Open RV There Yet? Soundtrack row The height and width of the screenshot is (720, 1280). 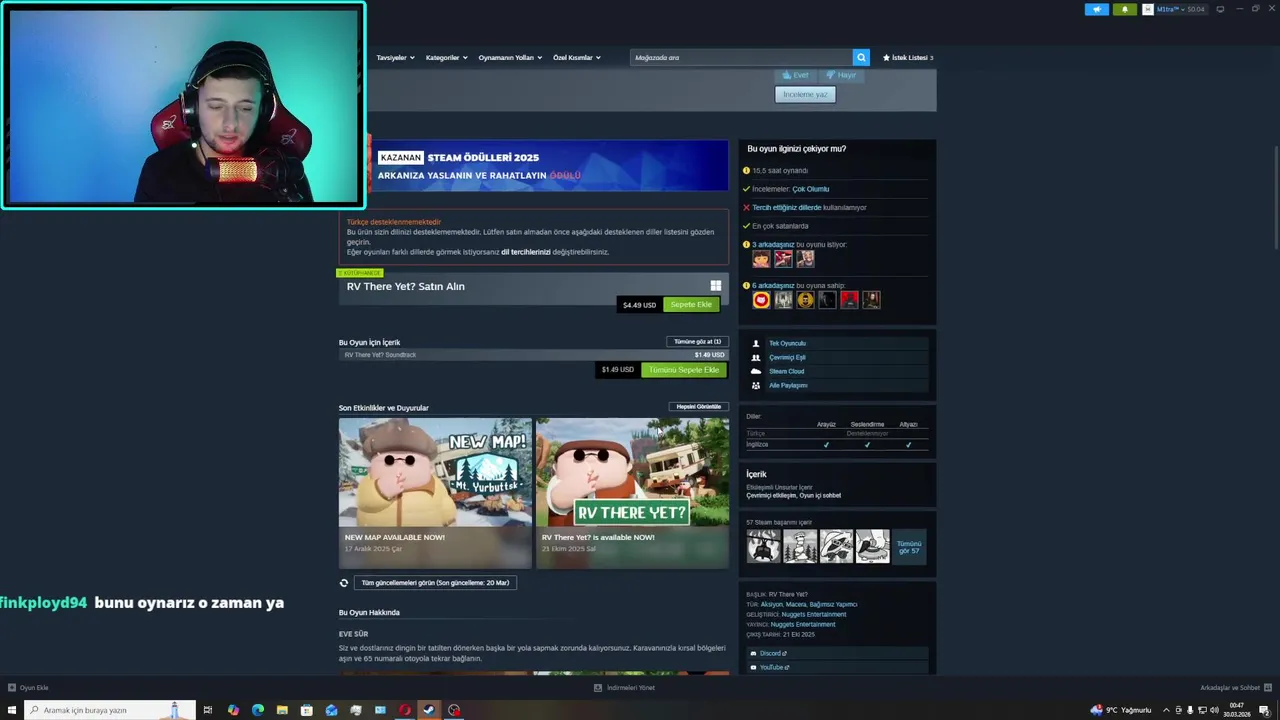[x=533, y=354]
